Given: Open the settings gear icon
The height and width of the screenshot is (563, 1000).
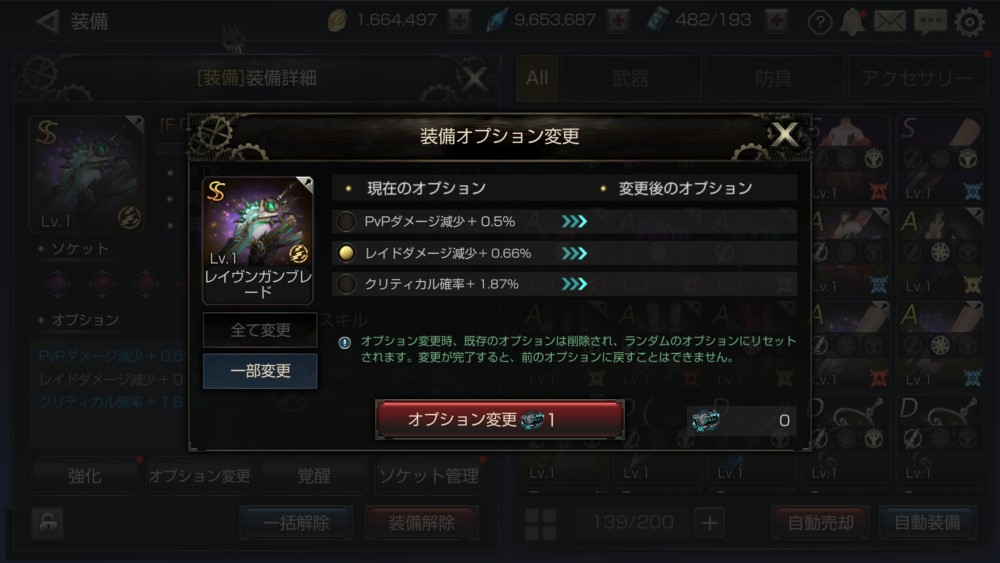Looking at the screenshot, I should point(969,22).
